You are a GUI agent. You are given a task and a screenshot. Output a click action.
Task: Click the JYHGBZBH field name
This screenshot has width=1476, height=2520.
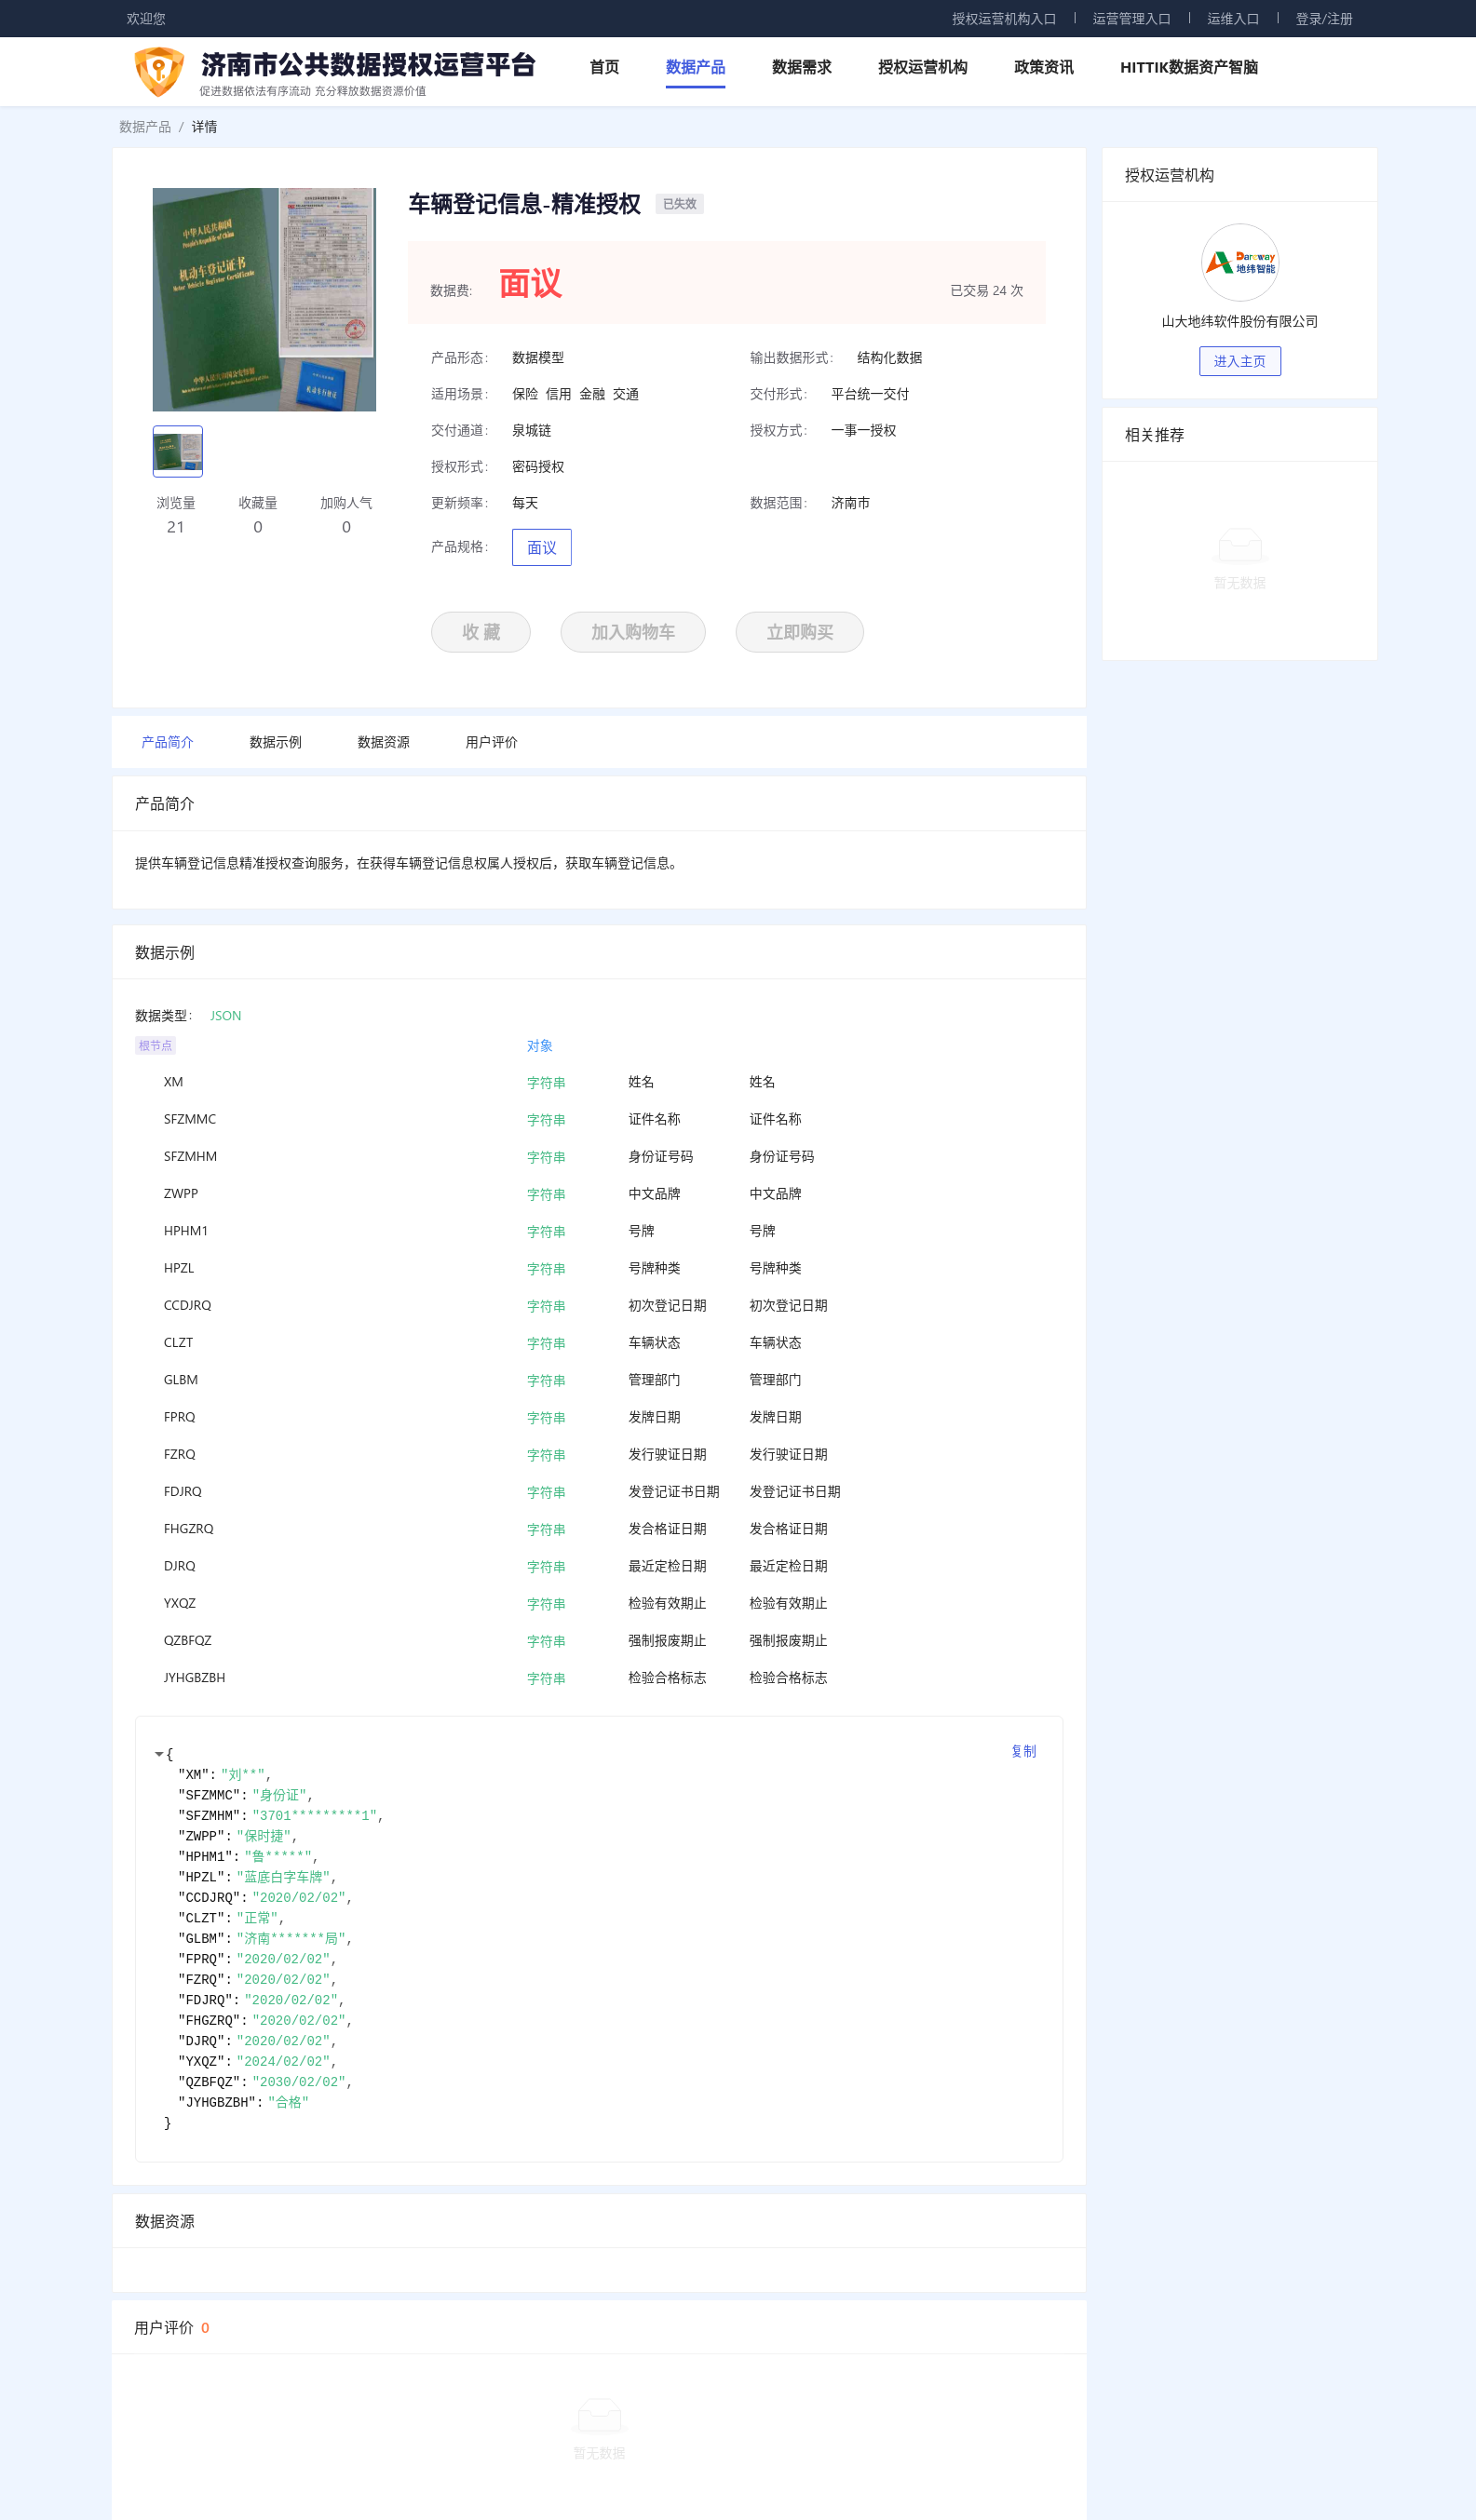[194, 1677]
